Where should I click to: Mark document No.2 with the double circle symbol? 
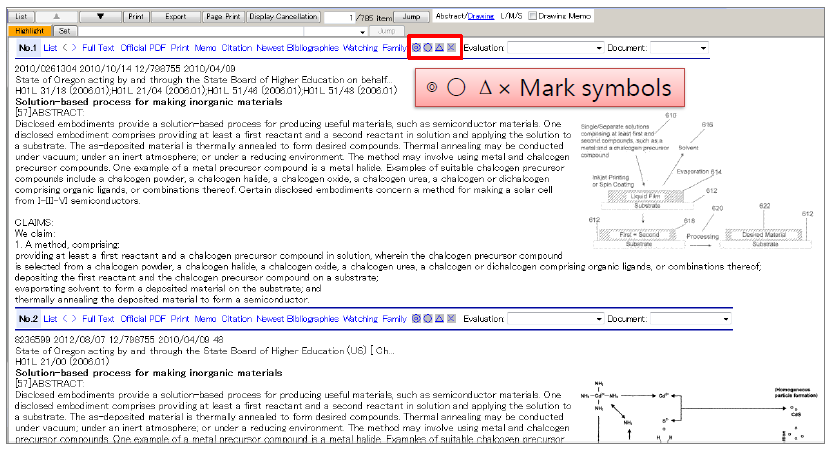point(416,318)
